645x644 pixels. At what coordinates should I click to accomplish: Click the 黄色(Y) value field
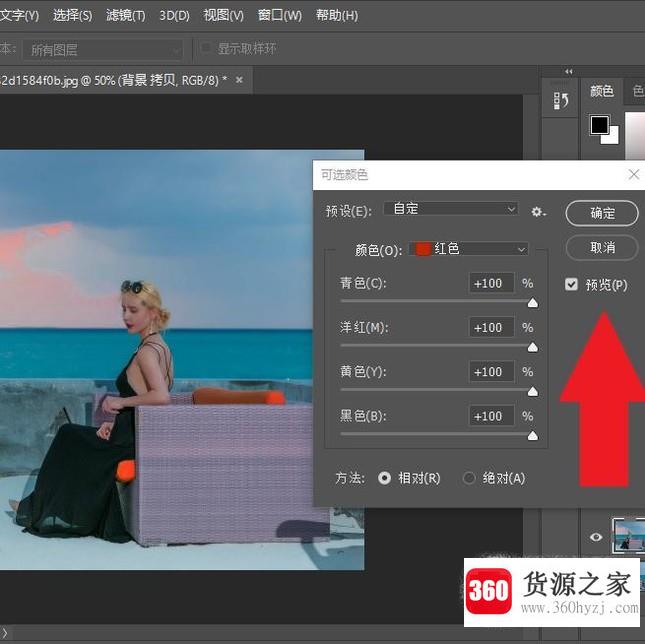491,371
